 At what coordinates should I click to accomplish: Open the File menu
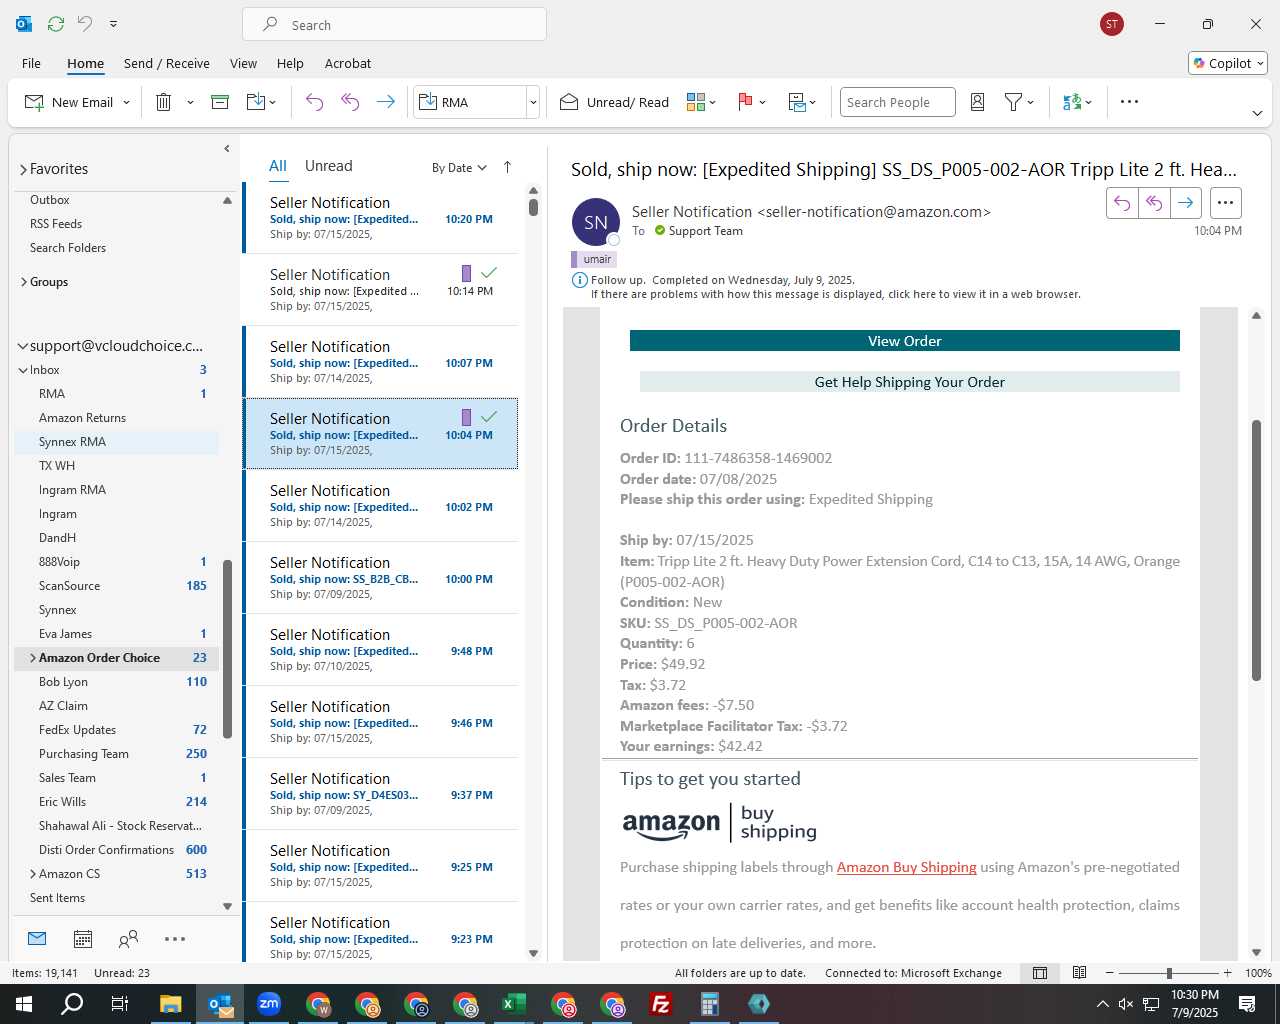(31, 63)
